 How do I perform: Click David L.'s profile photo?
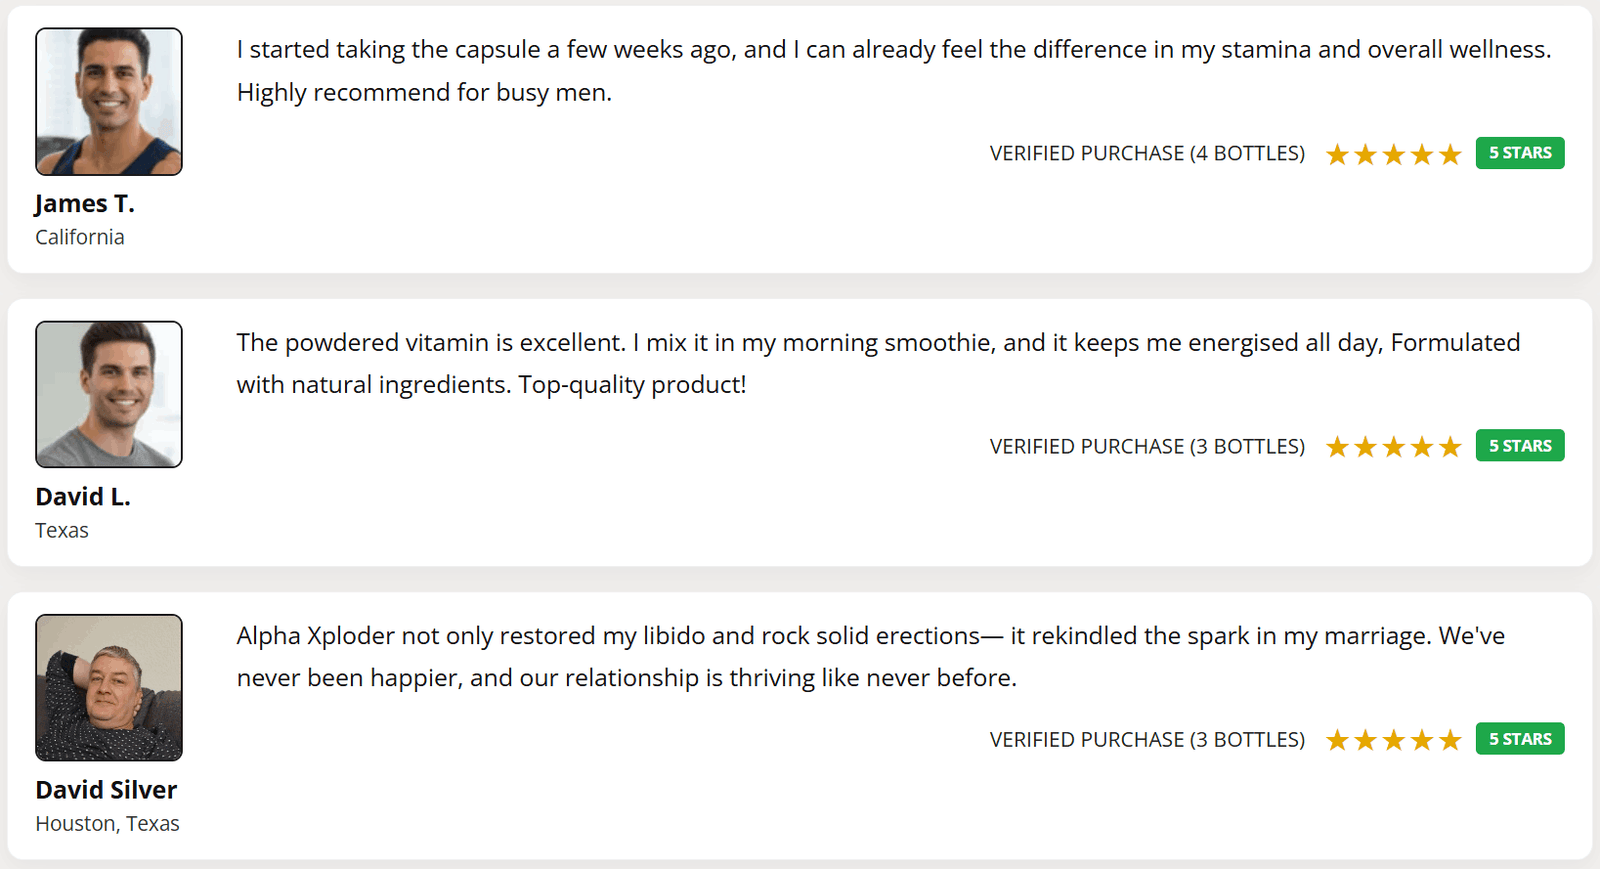click(109, 394)
